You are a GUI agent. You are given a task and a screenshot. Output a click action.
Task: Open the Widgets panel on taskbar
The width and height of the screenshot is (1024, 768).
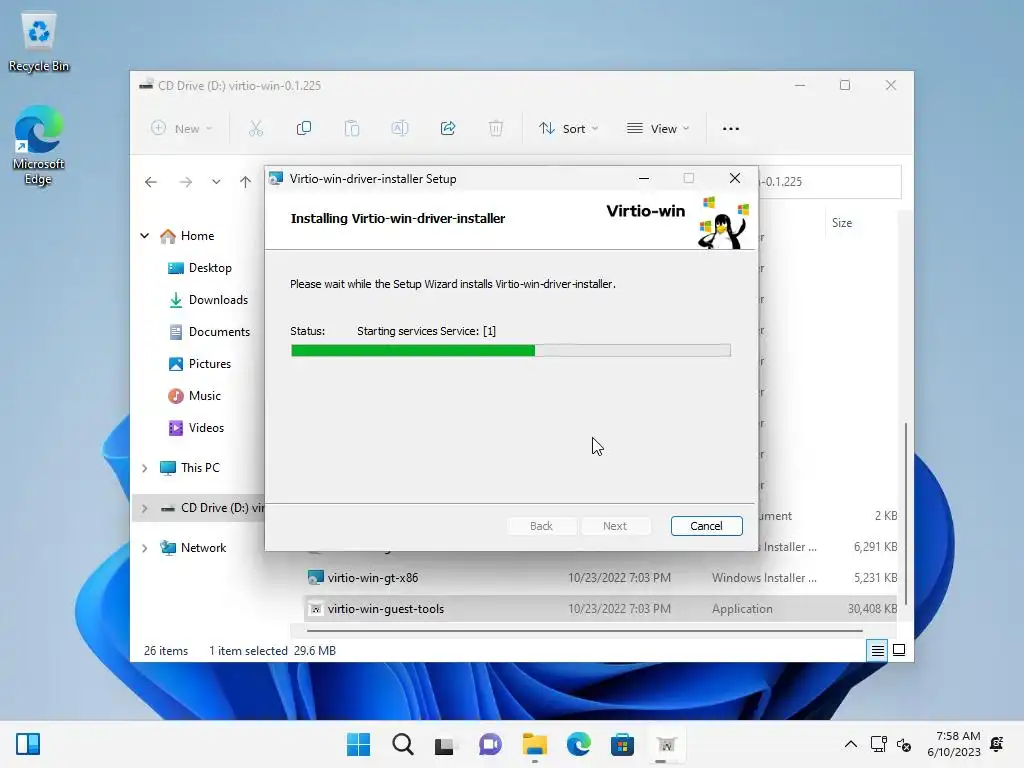point(28,744)
